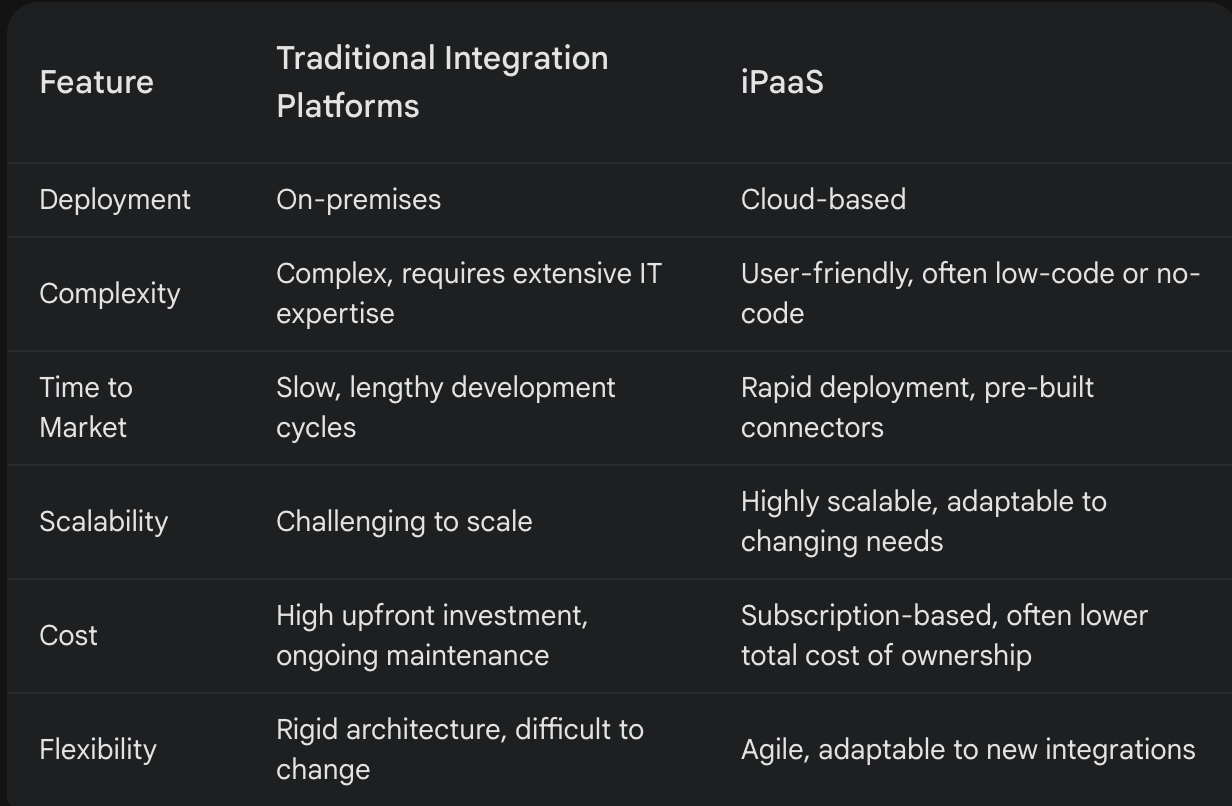This screenshot has width=1232, height=806.
Task: Click the "Scalability" row label
Action: (x=103, y=521)
